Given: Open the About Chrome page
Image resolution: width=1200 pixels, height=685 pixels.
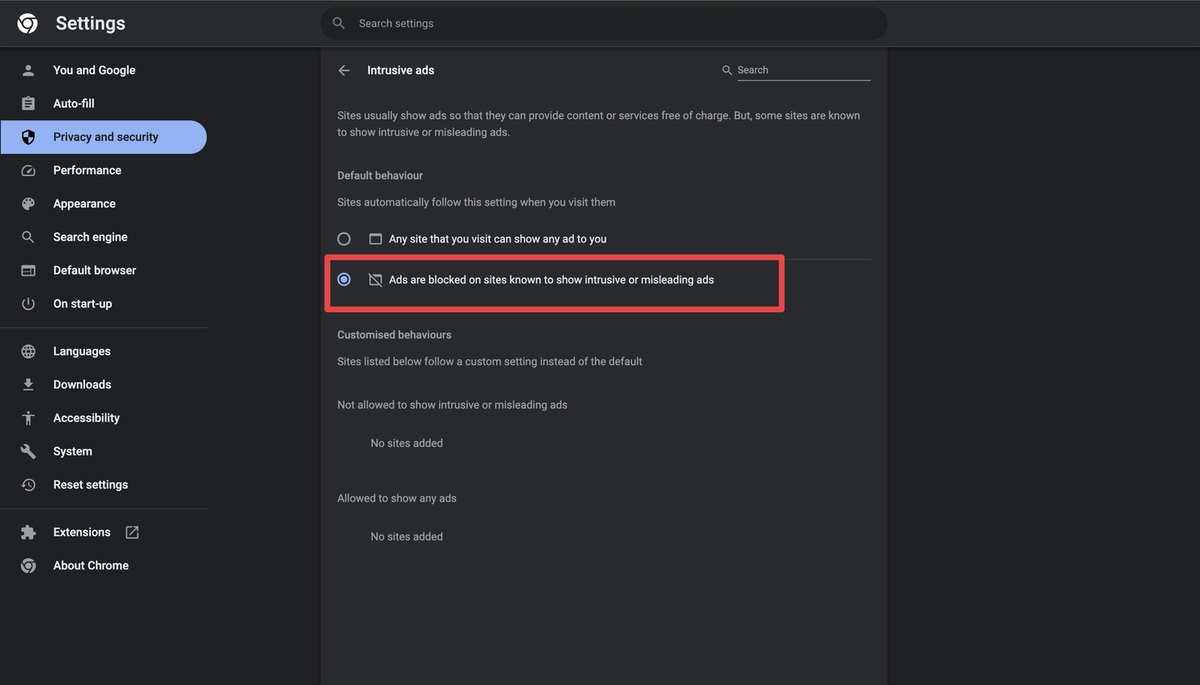Looking at the screenshot, I should pyautogui.click(x=90, y=565).
